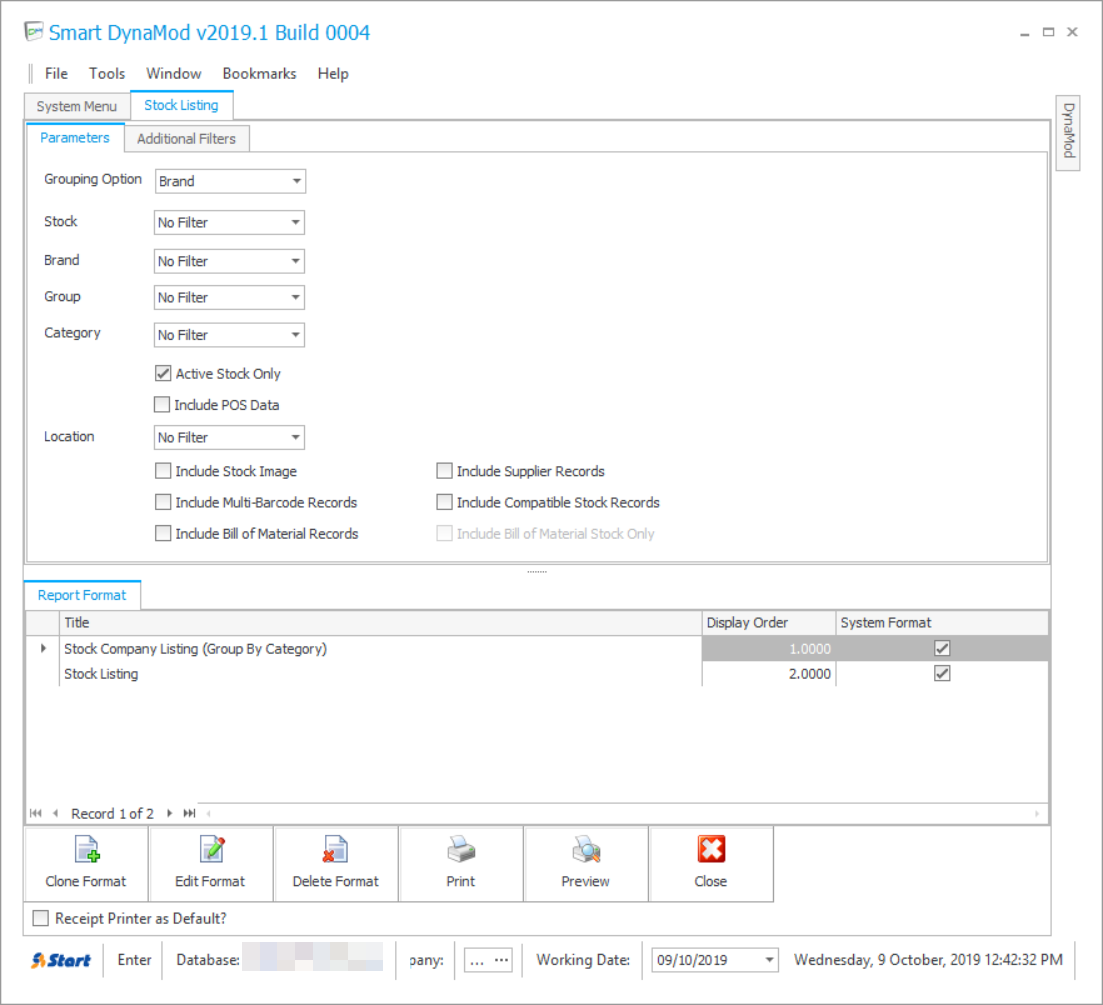Image resolution: width=1103 pixels, height=1005 pixels.
Task: Click the Enter label in status bar
Action: [134, 960]
